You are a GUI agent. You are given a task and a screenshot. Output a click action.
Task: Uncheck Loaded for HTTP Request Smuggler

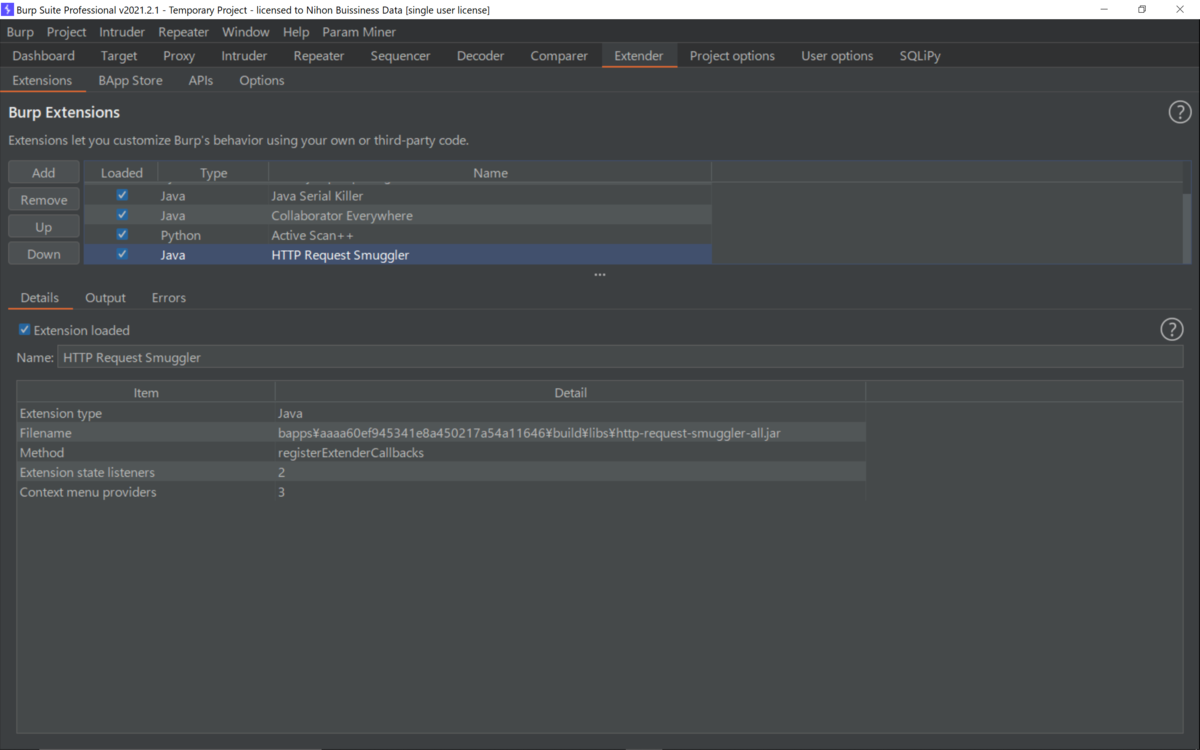[x=122, y=254]
